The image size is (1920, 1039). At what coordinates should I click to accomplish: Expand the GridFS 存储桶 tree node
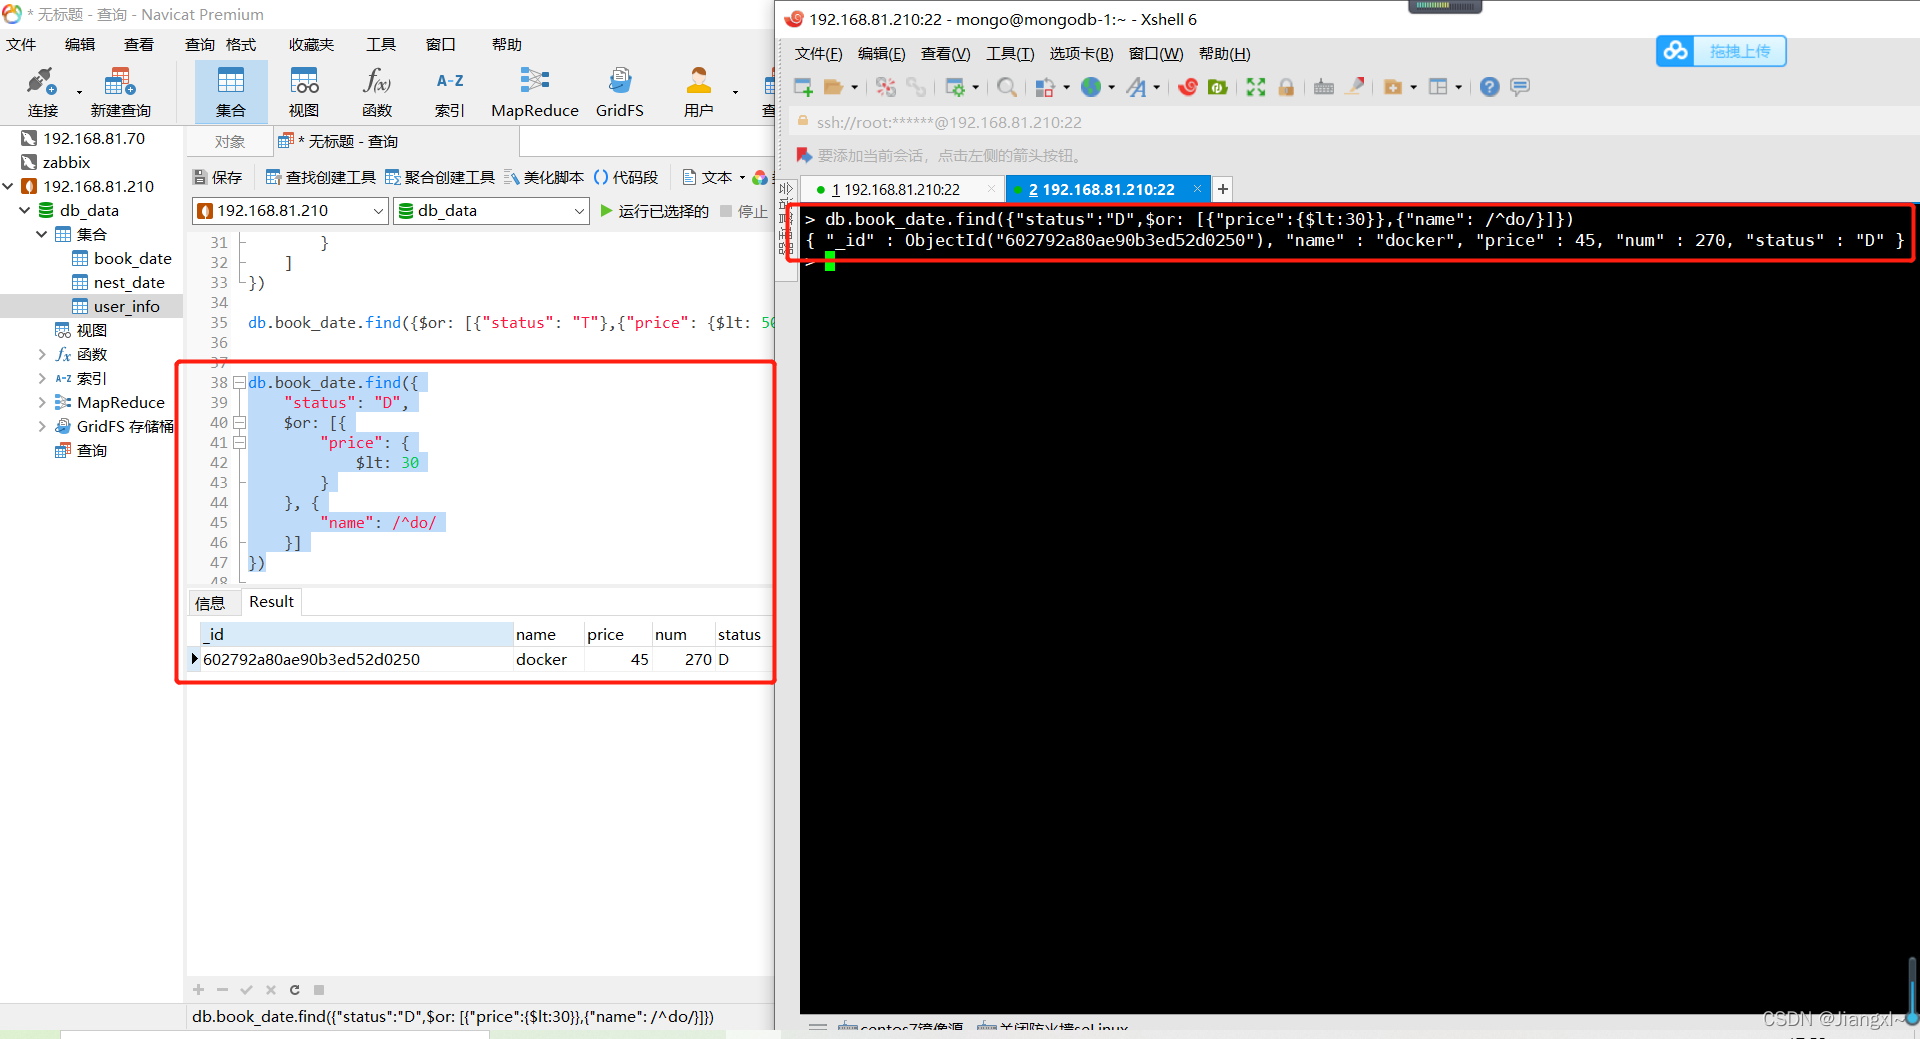(x=42, y=426)
